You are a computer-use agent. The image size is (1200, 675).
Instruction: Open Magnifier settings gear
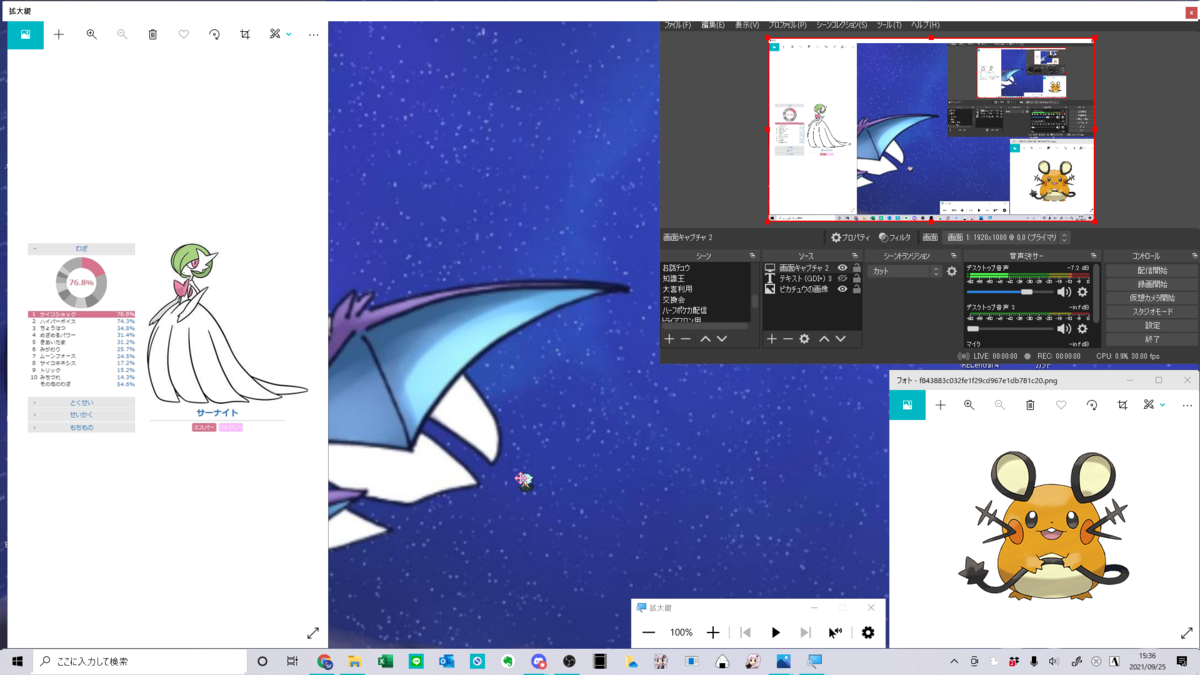pyautogui.click(x=868, y=633)
